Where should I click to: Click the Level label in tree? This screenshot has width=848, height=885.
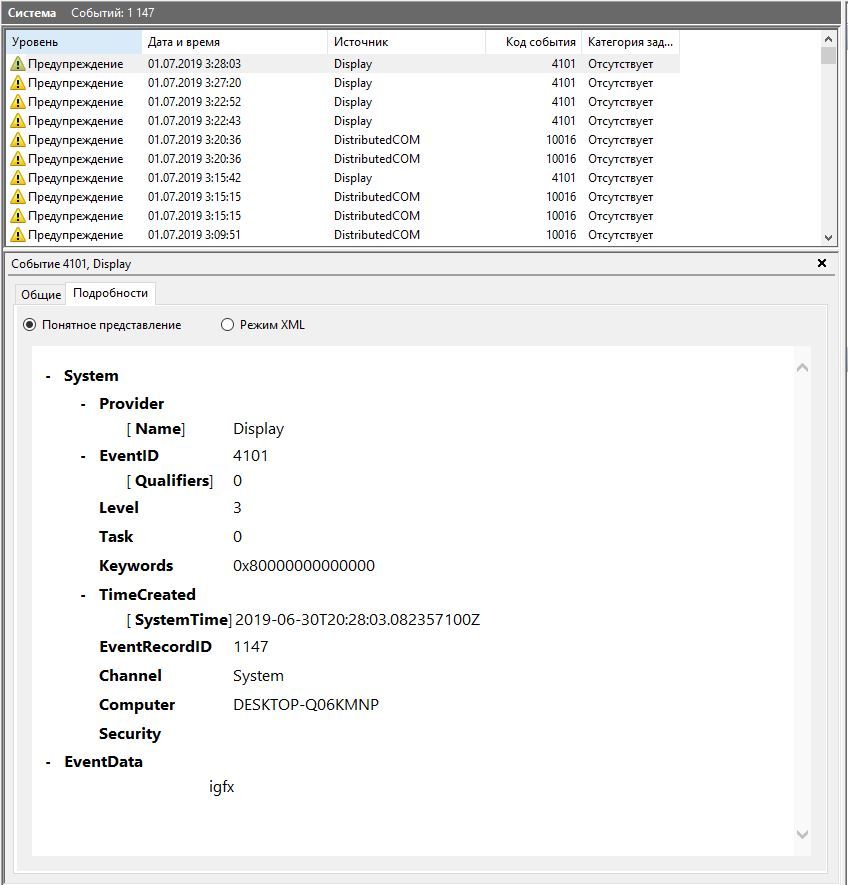pyautogui.click(x=119, y=508)
